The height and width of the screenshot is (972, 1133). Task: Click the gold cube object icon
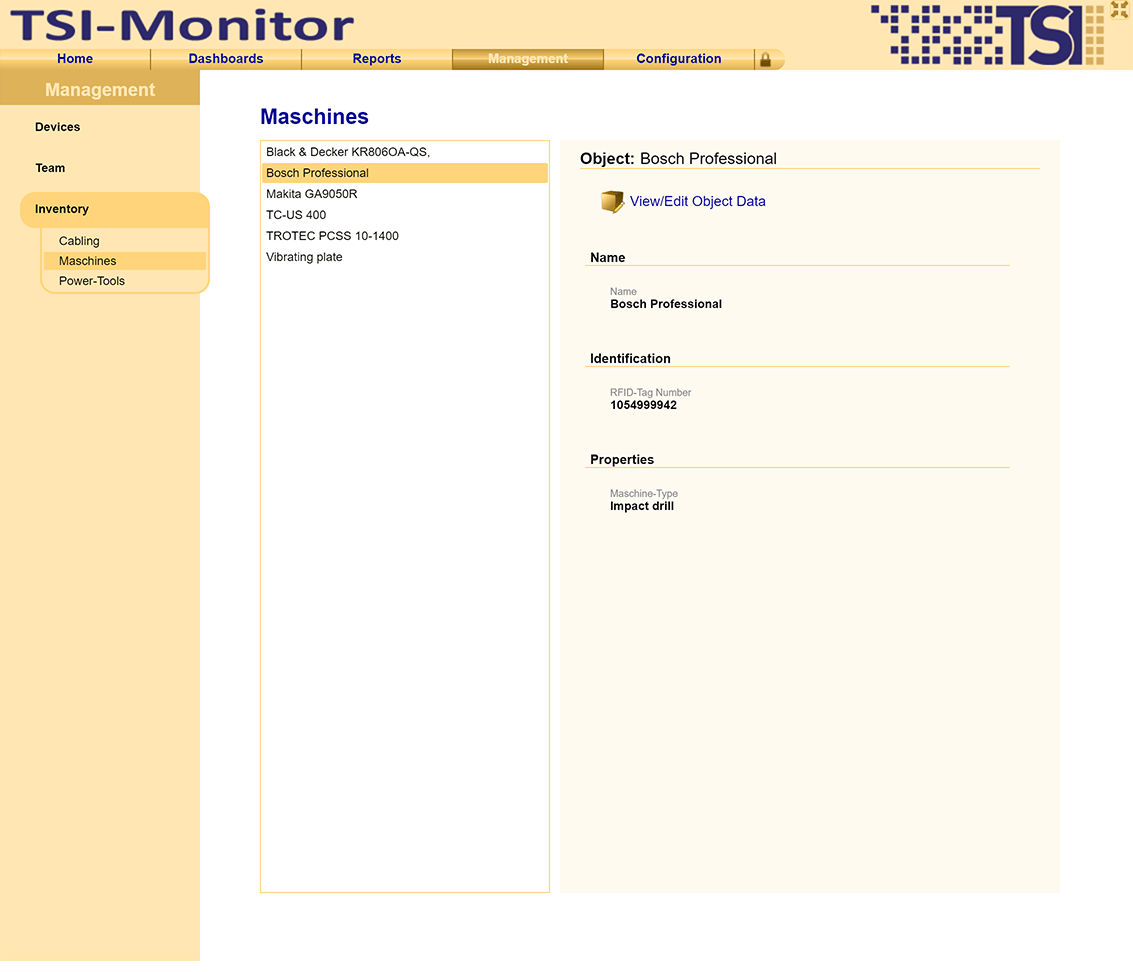612,202
